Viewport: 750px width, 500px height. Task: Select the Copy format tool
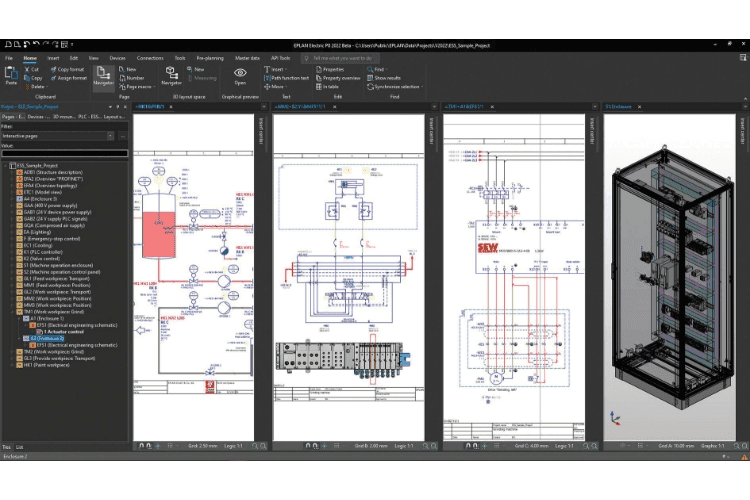coord(67,69)
